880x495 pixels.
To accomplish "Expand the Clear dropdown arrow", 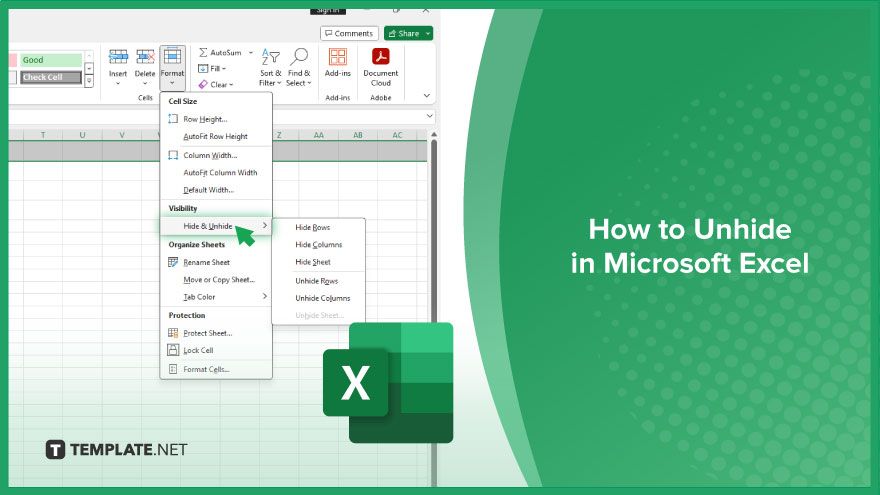I will coord(231,85).
